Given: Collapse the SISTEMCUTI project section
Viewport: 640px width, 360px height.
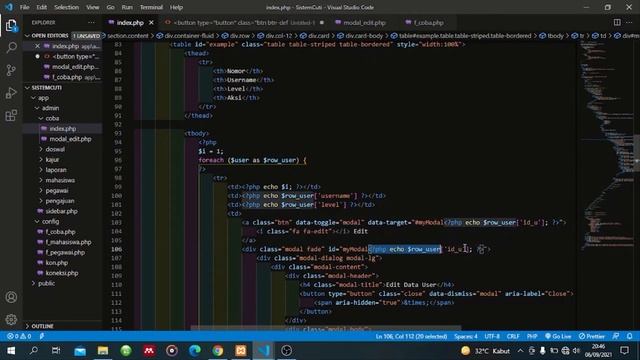Looking at the screenshot, I should [62, 88].
